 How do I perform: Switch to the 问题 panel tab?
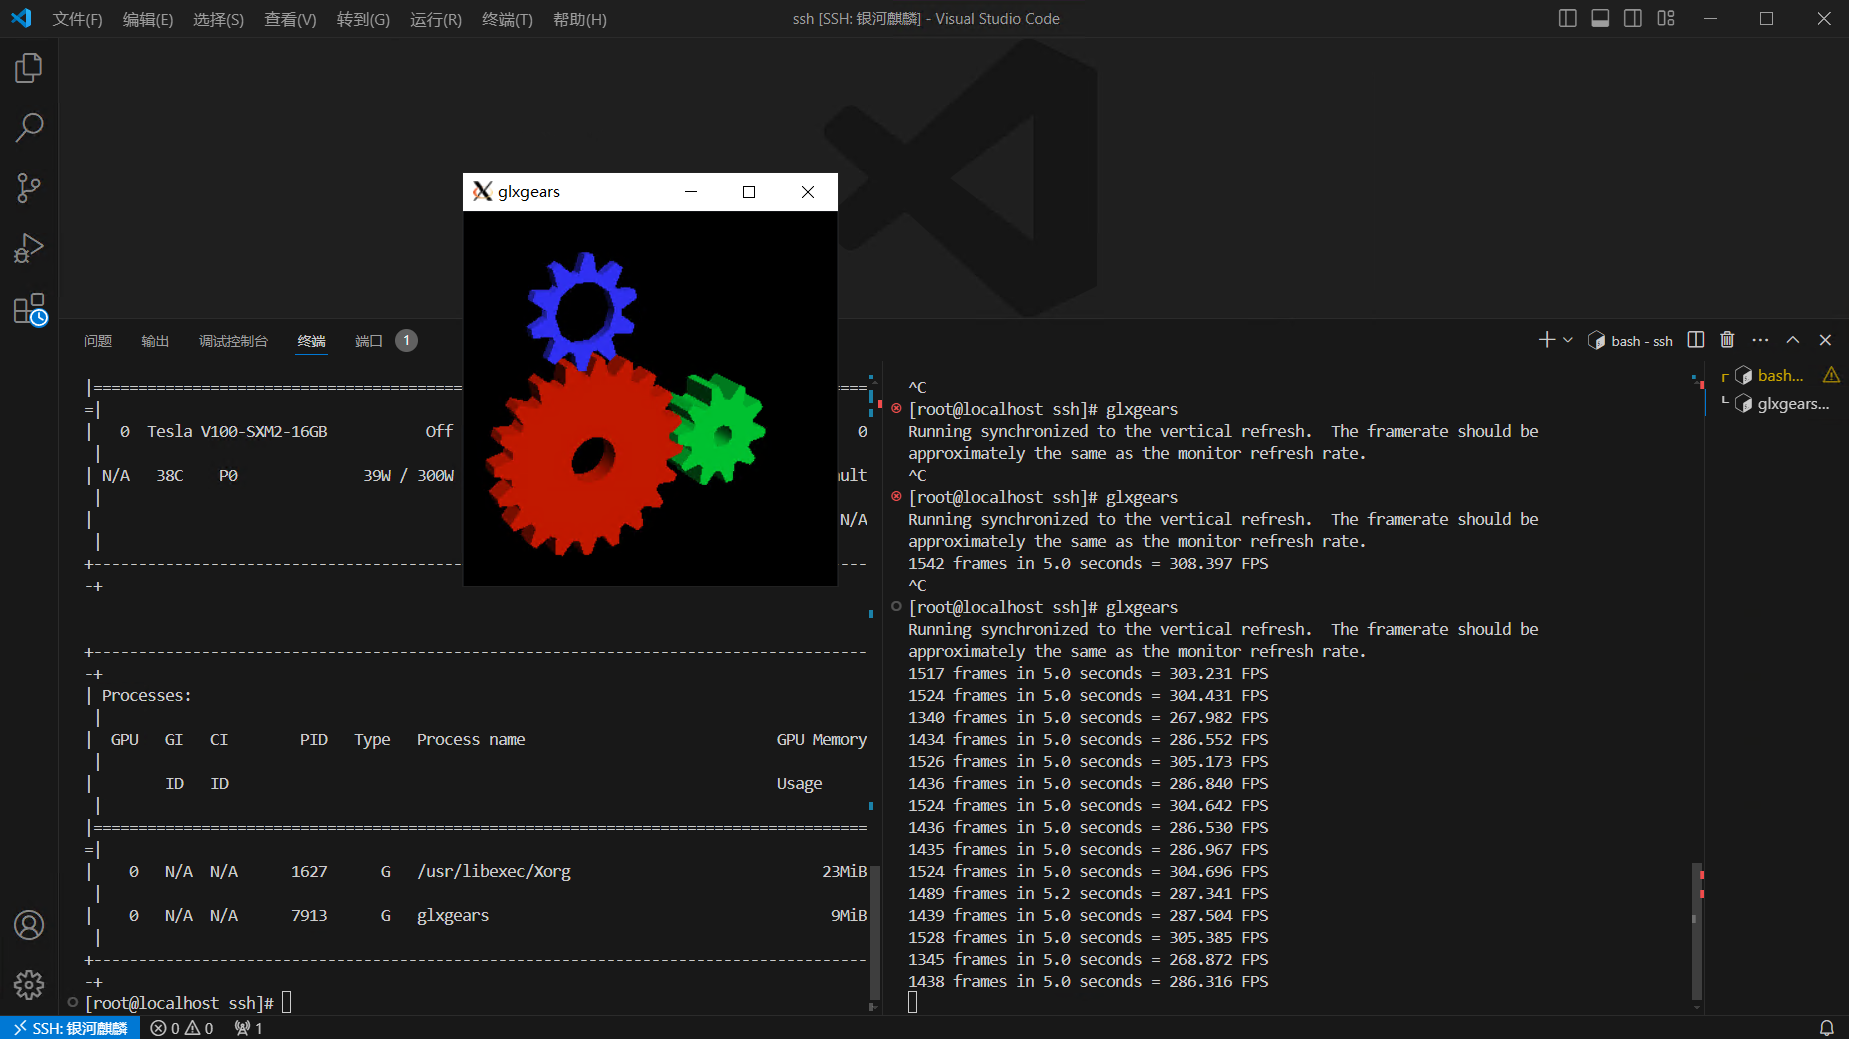(x=98, y=341)
